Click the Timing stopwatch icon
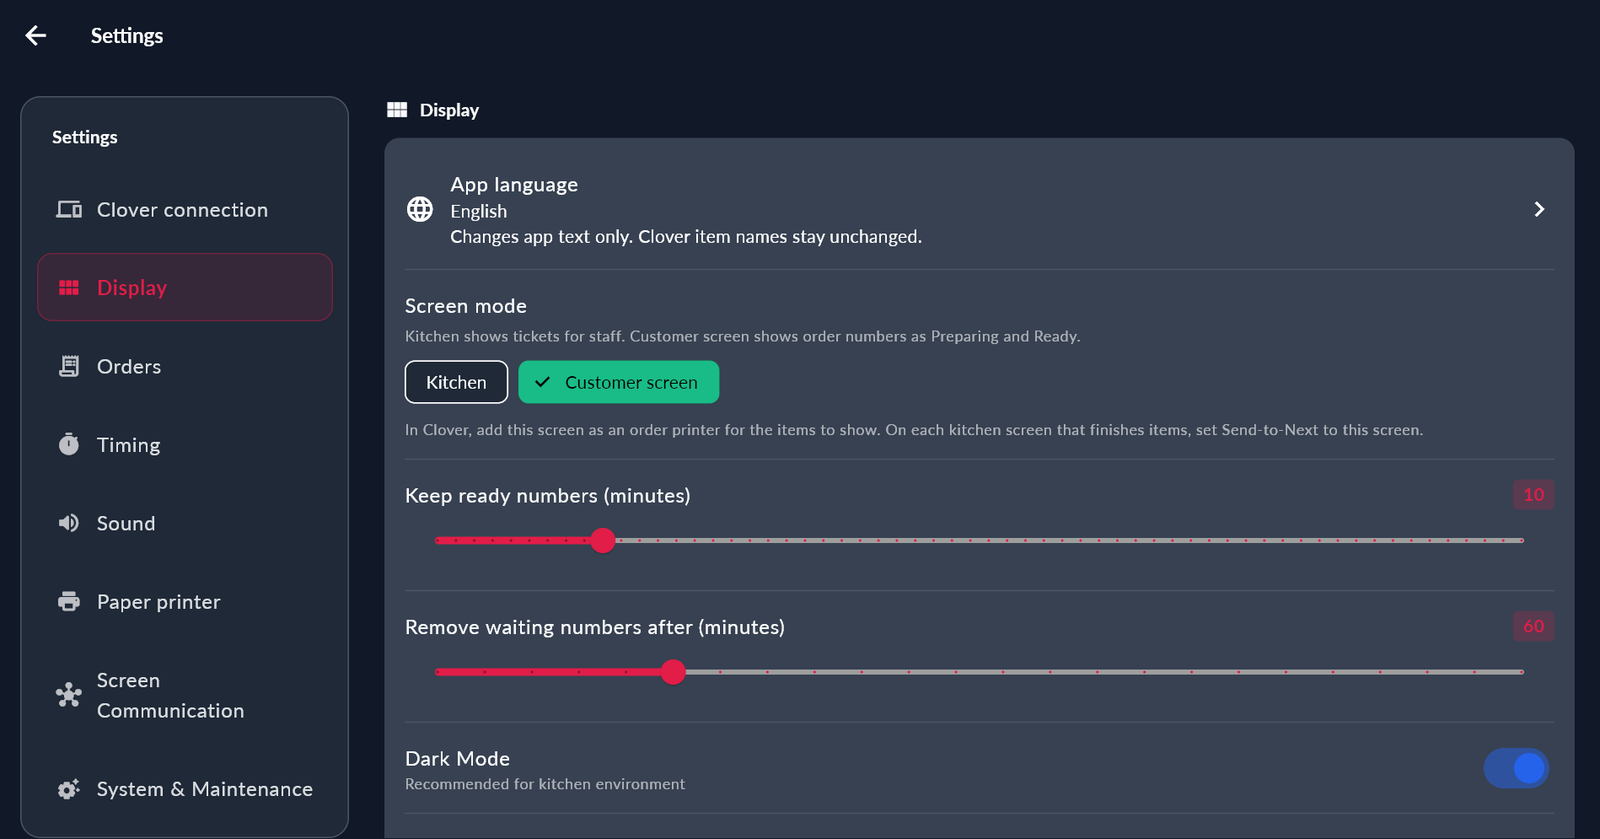Image resolution: width=1600 pixels, height=839 pixels. [69, 444]
